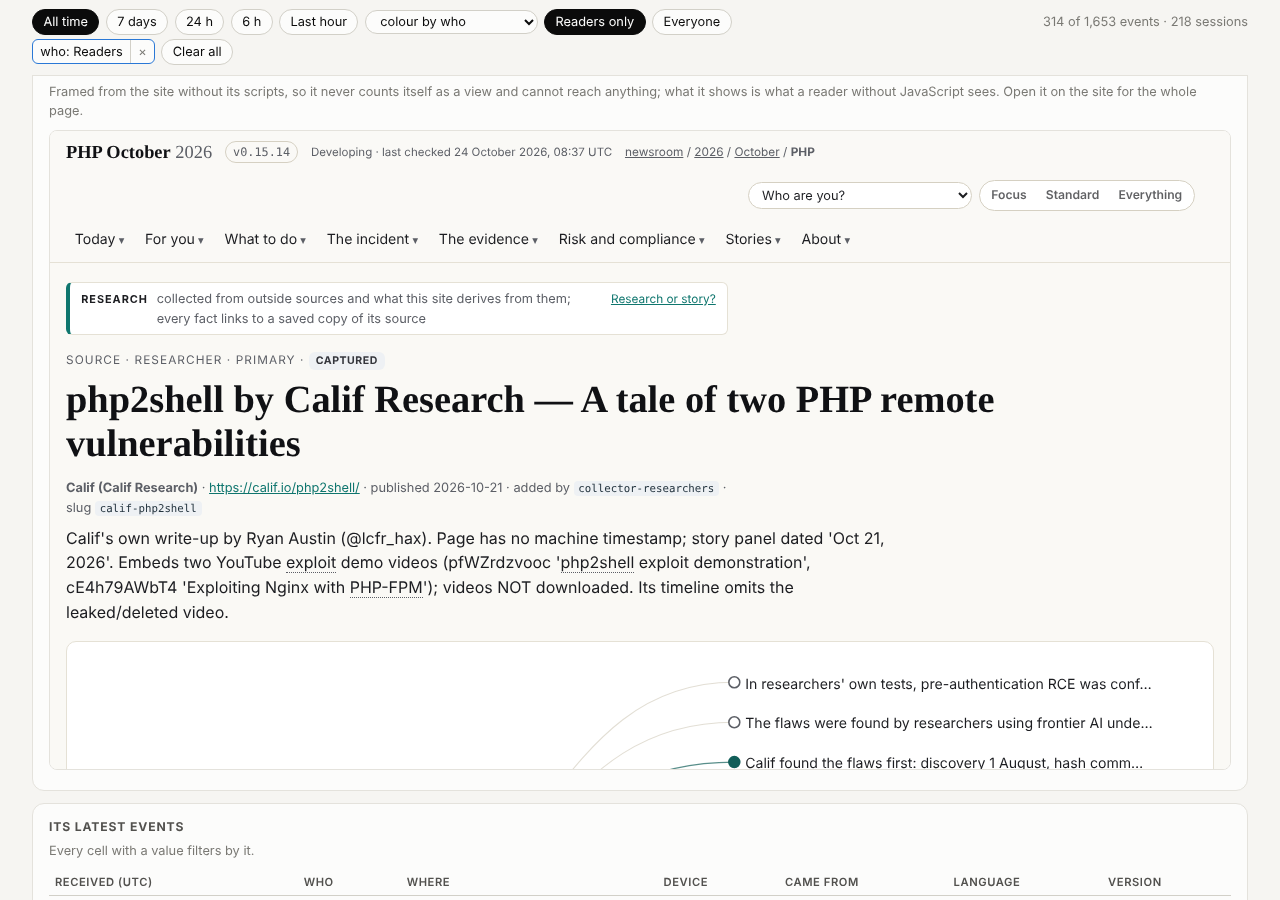The width and height of the screenshot is (1280, 900).
Task: Open the 'Who are you?' dropdown
Action: click(860, 195)
